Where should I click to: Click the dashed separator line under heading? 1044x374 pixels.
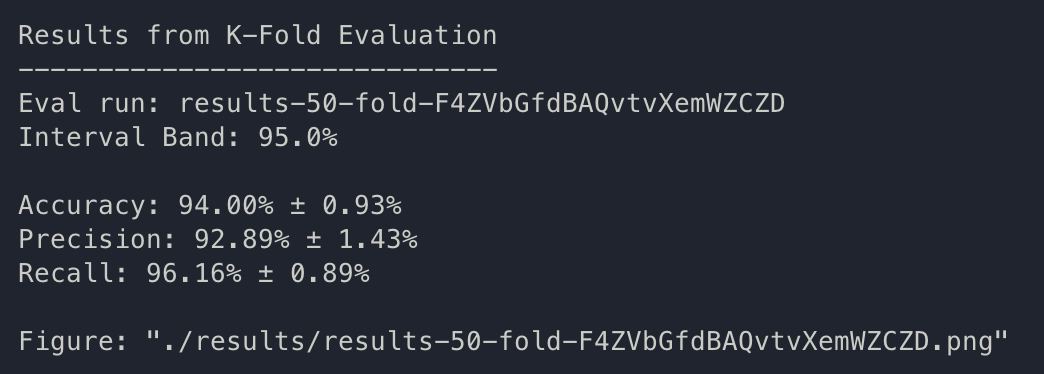click(258, 69)
